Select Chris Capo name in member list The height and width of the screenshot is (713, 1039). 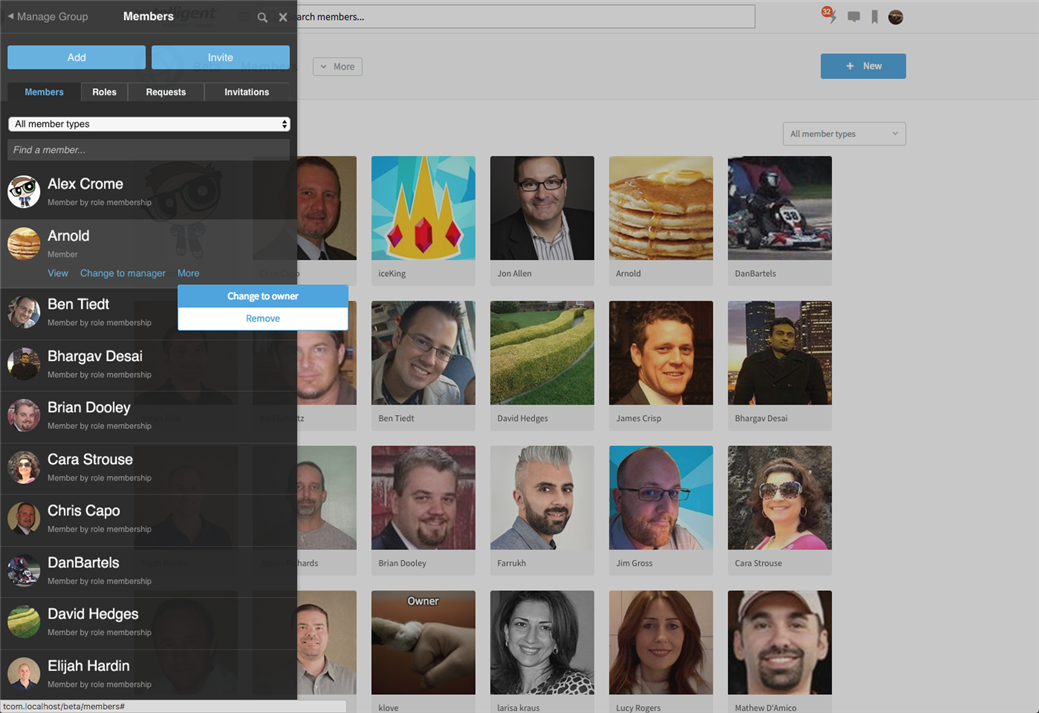click(83, 511)
